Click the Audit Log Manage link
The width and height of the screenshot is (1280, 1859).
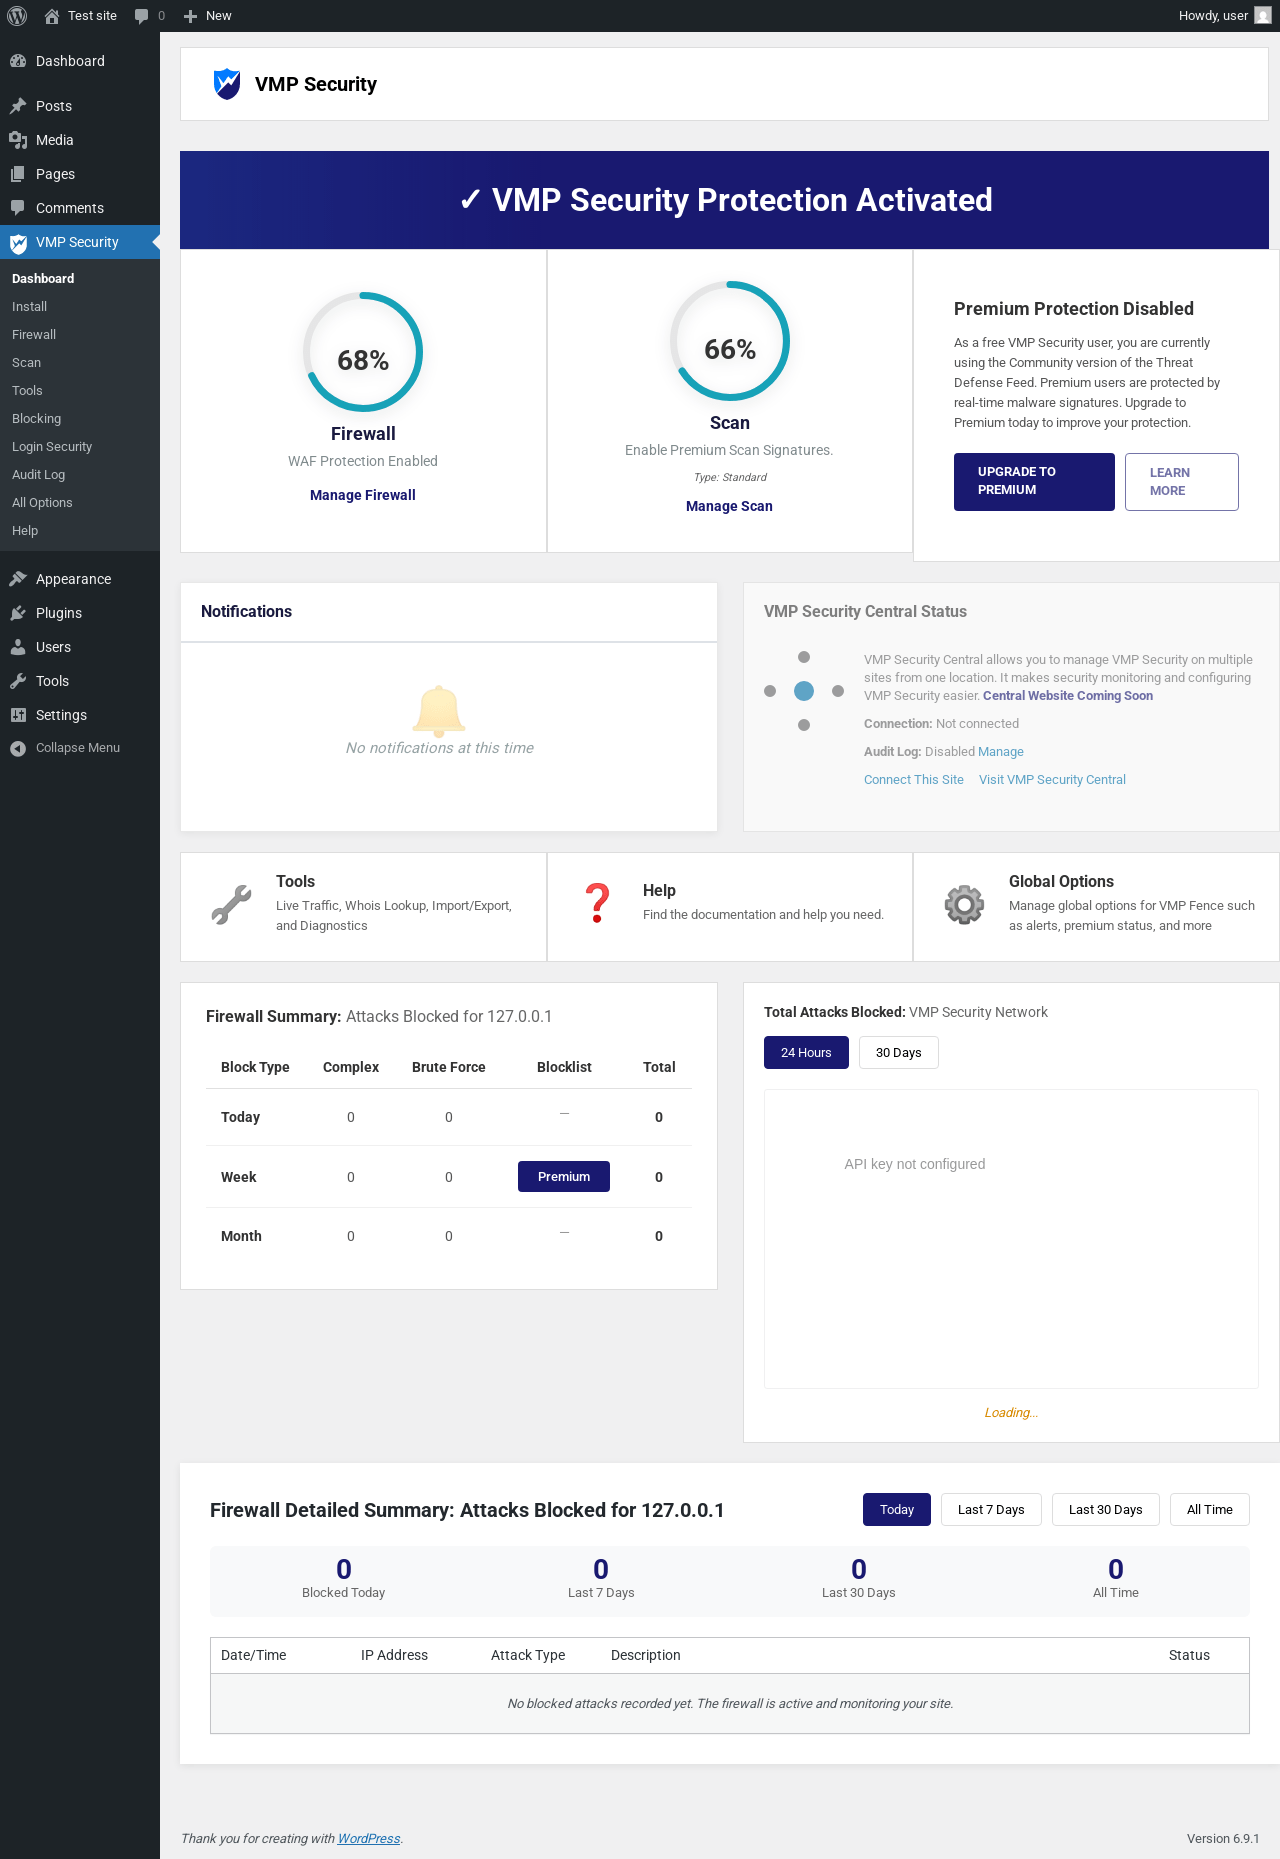pos(1001,752)
